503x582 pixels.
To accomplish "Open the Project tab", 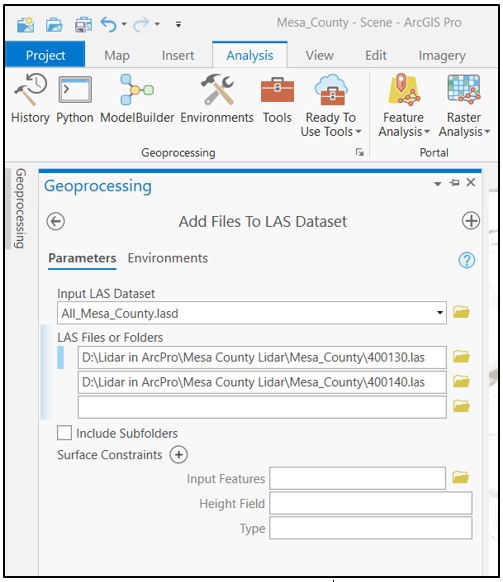I will click(x=45, y=55).
